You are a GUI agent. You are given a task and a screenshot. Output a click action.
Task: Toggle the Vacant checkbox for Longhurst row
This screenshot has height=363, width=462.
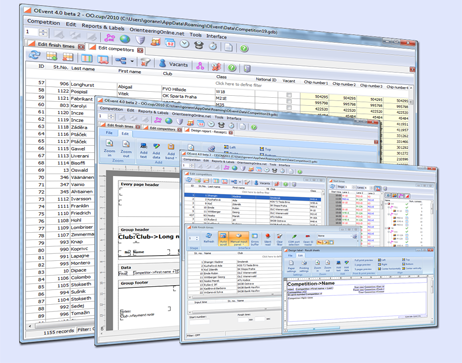tap(289, 95)
